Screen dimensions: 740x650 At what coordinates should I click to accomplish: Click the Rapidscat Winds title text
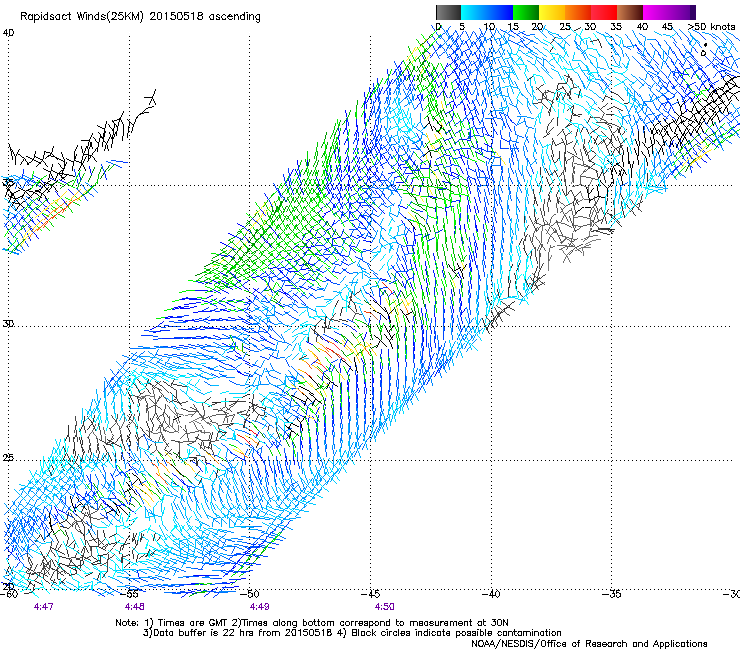pyautogui.click(x=140, y=16)
